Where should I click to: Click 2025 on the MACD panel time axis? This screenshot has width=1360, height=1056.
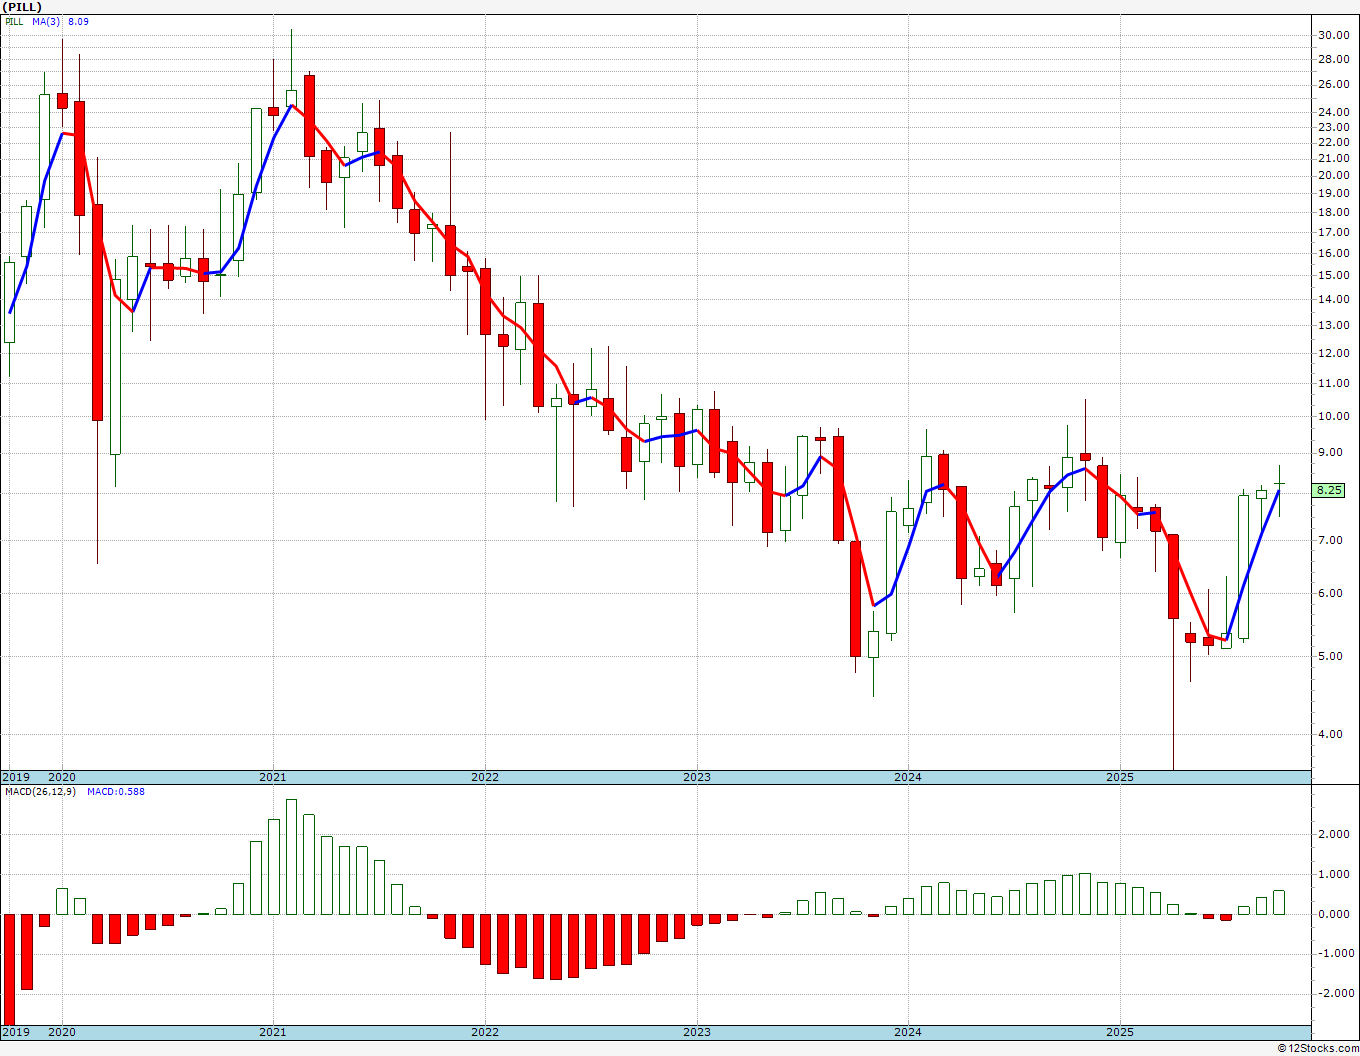coord(1120,1032)
